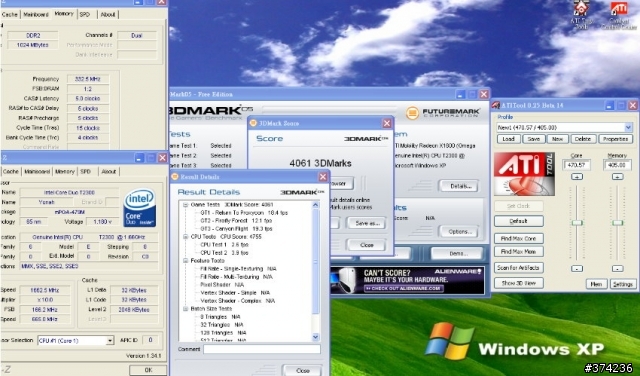The width and height of the screenshot is (640, 376).
Task: Click Show 3D View button
Action: [519, 283]
